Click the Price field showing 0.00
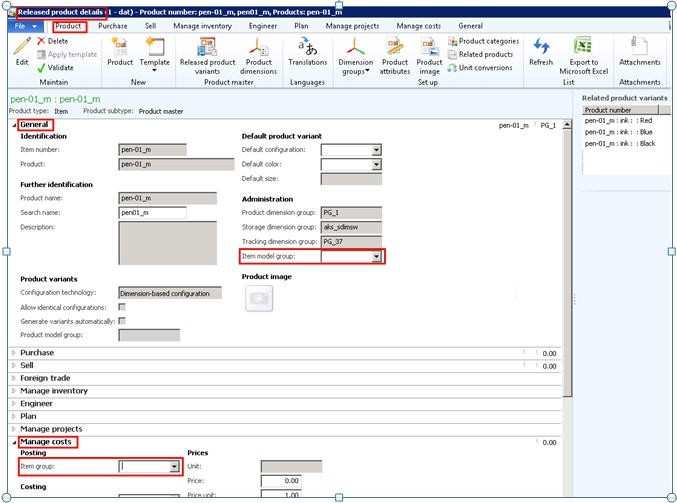The width and height of the screenshot is (677, 503). pyautogui.click(x=281, y=481)
